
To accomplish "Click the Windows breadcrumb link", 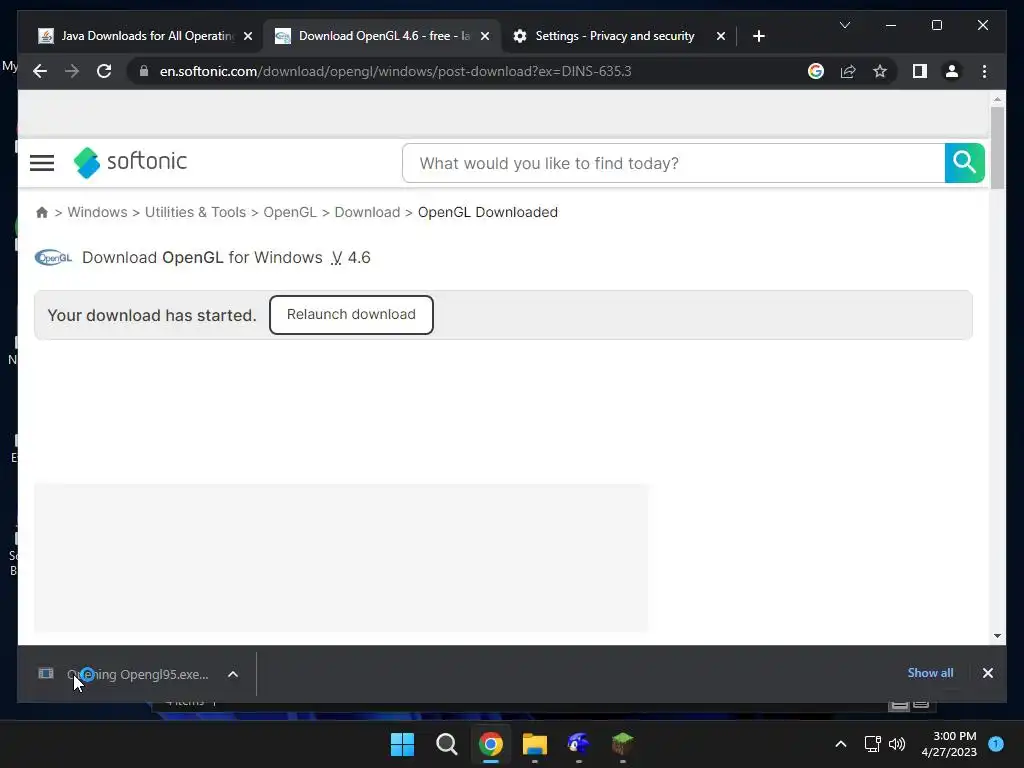I will coord(97,212).
